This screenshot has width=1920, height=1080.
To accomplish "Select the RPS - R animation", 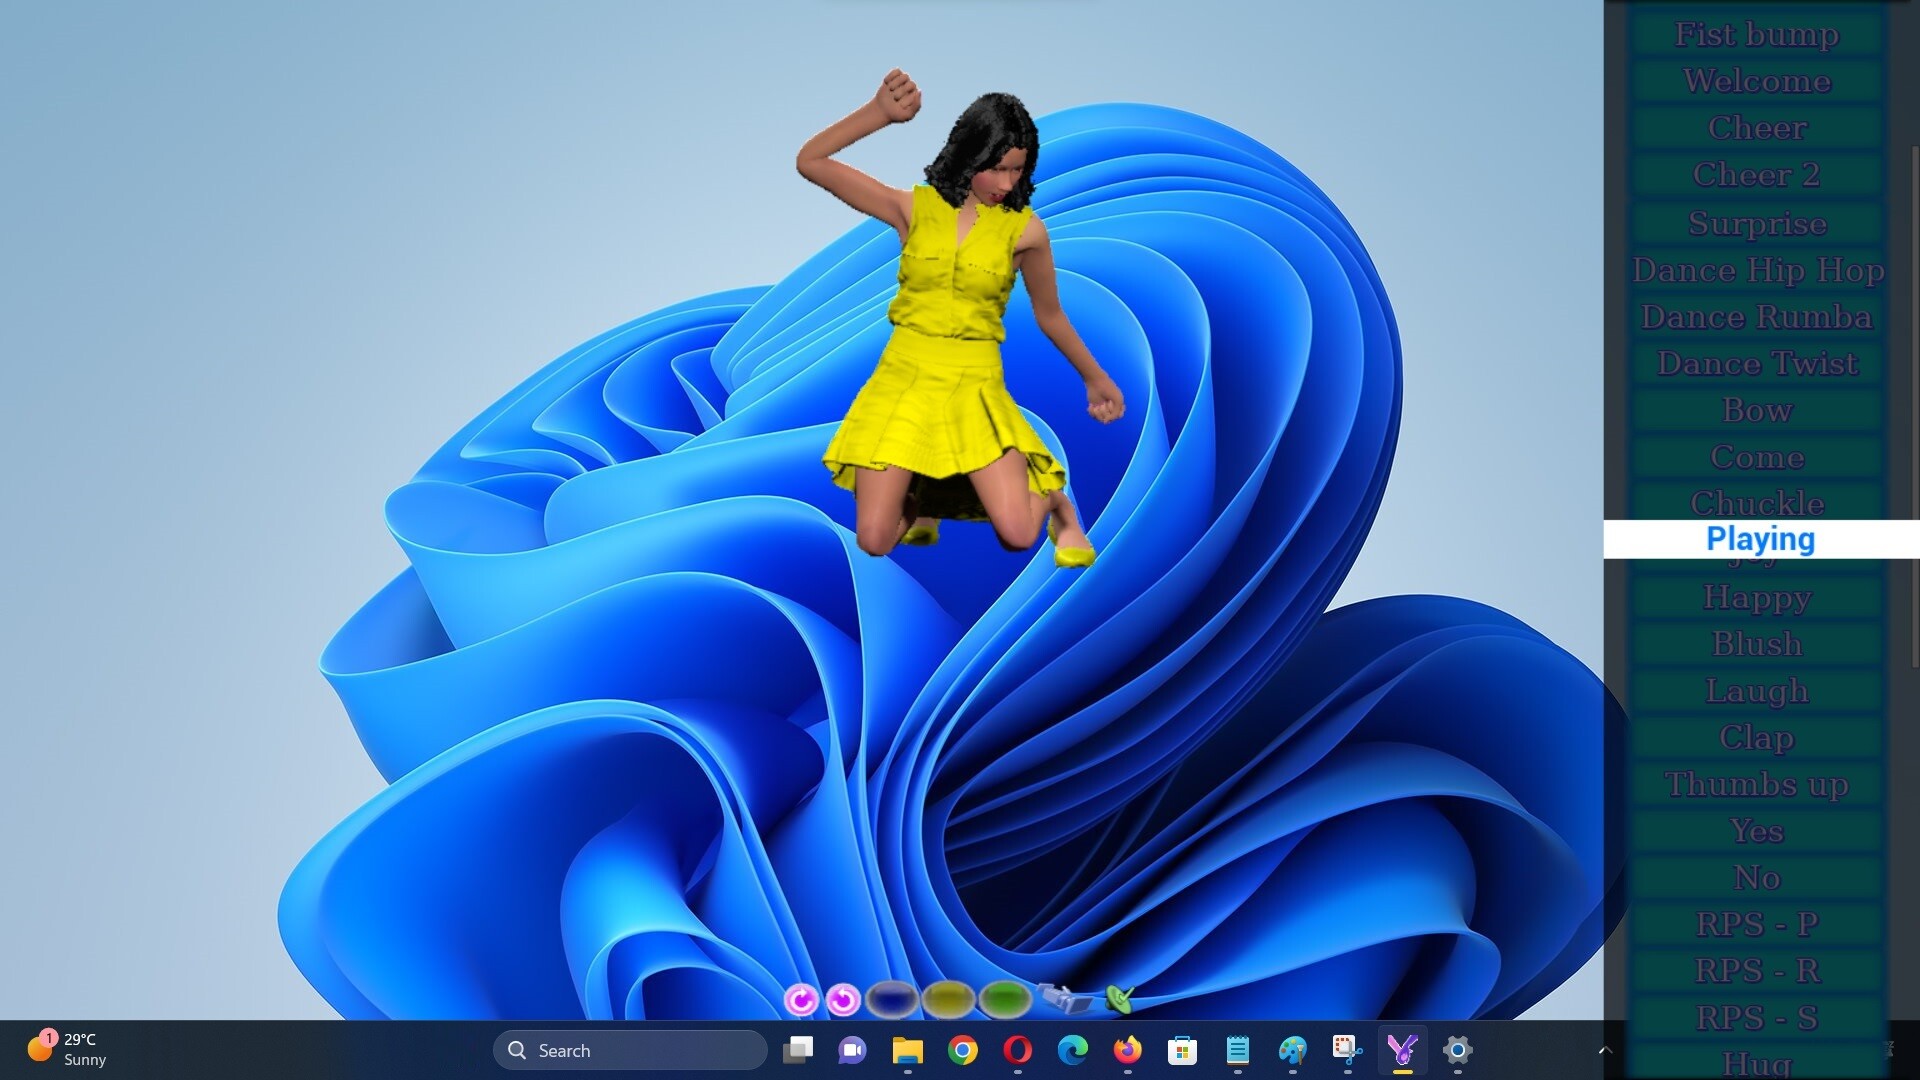I will point(1757,970).
